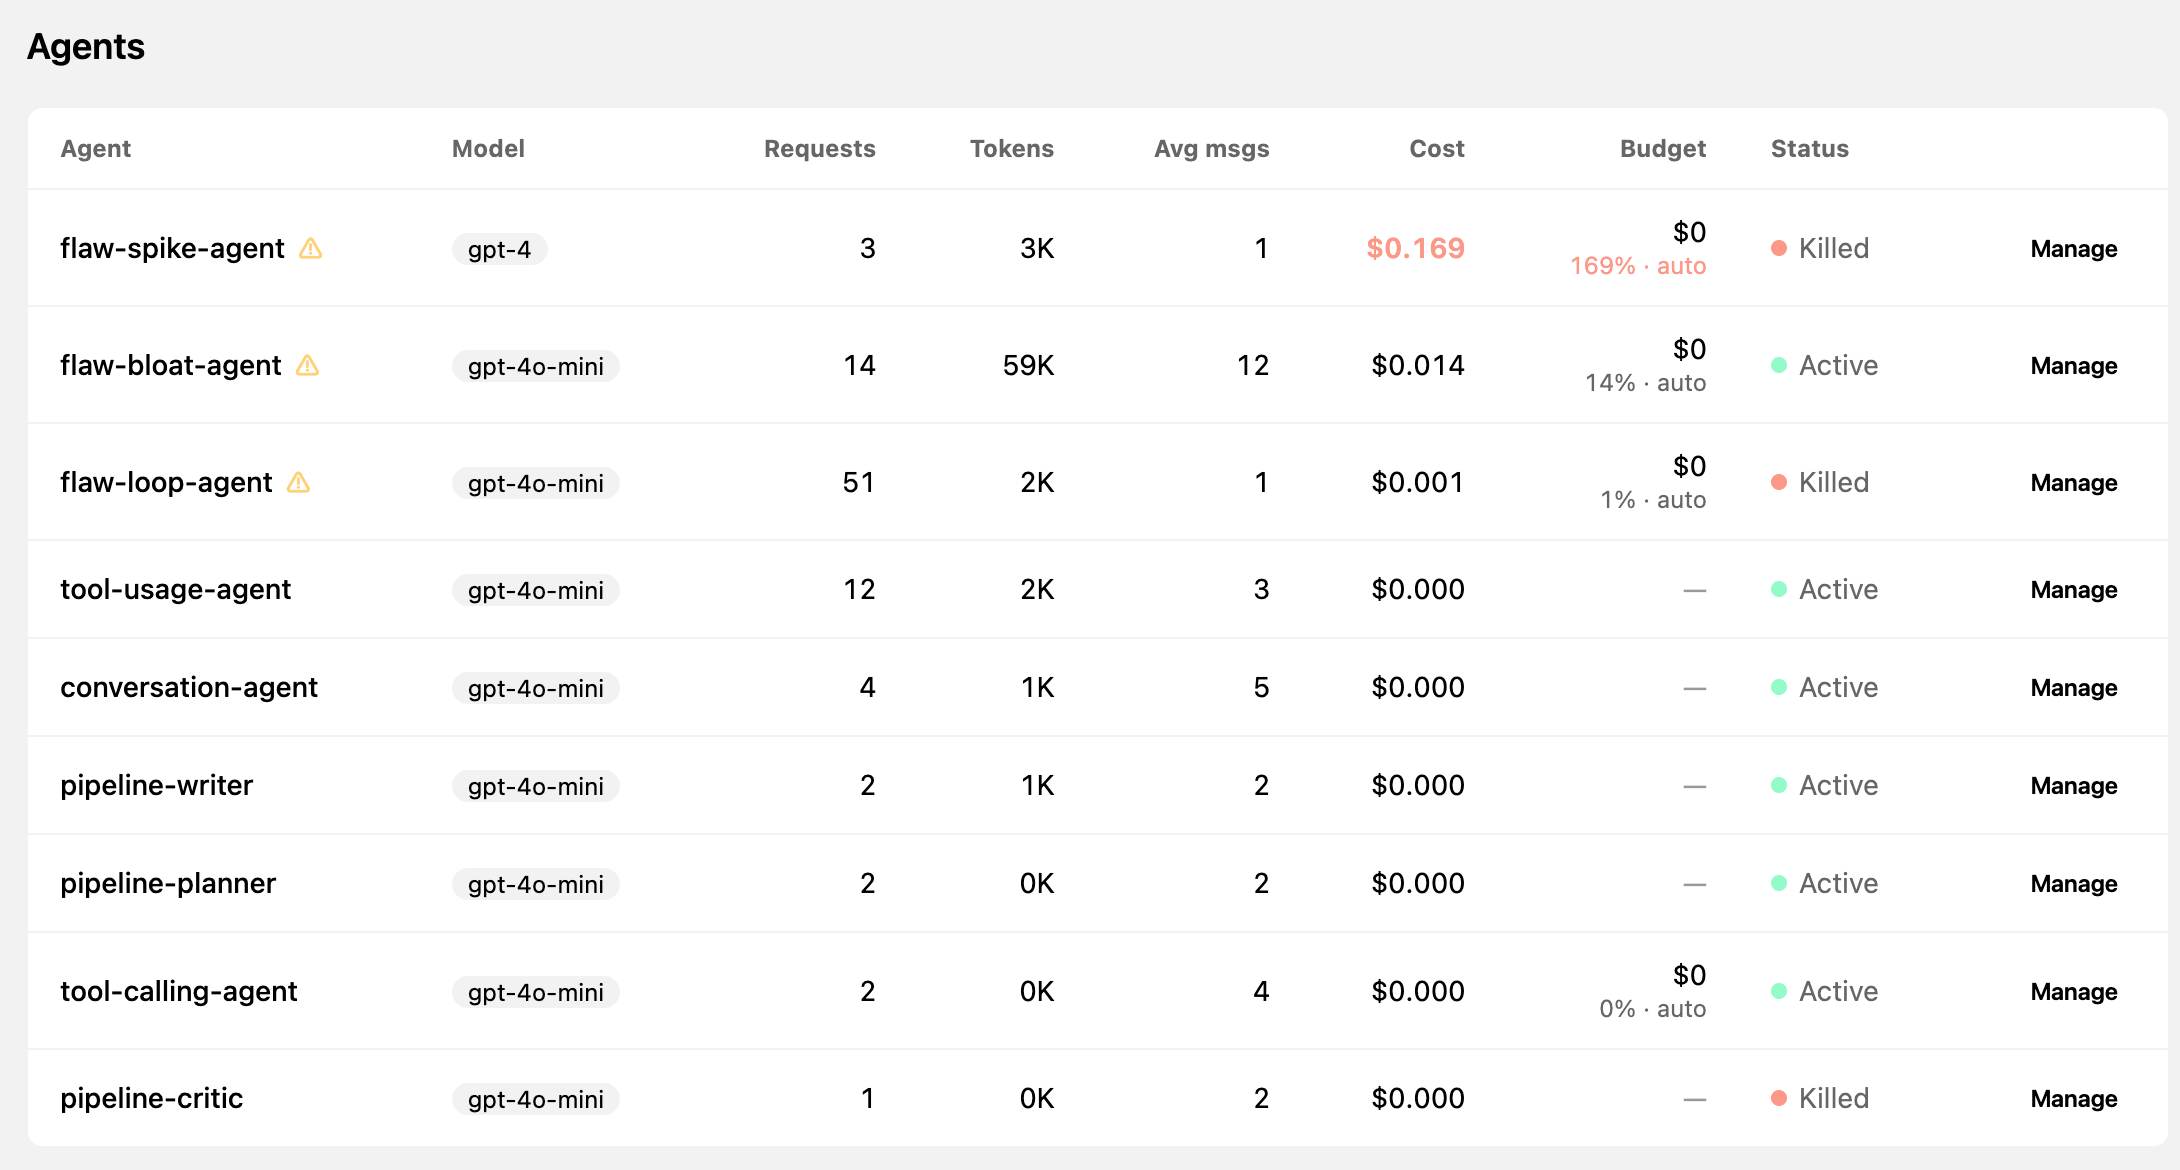Select the flaw-spike-agent name

coord(172,248)
